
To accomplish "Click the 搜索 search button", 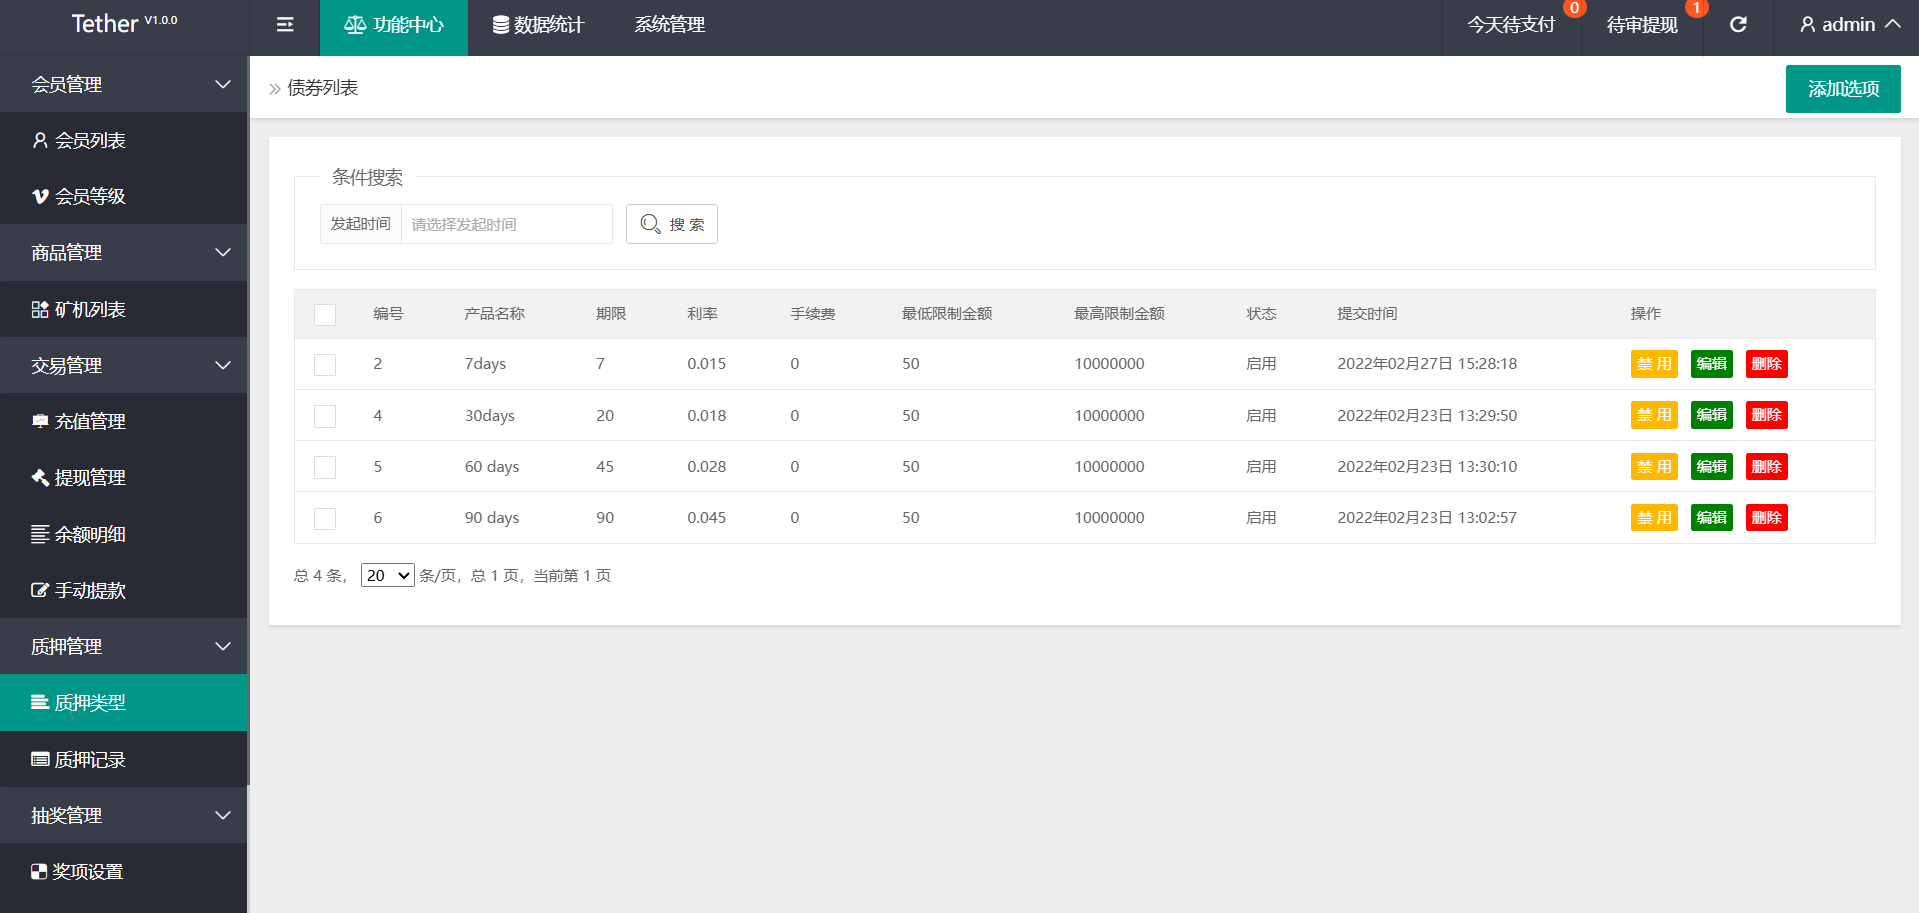I will point(672,224).
